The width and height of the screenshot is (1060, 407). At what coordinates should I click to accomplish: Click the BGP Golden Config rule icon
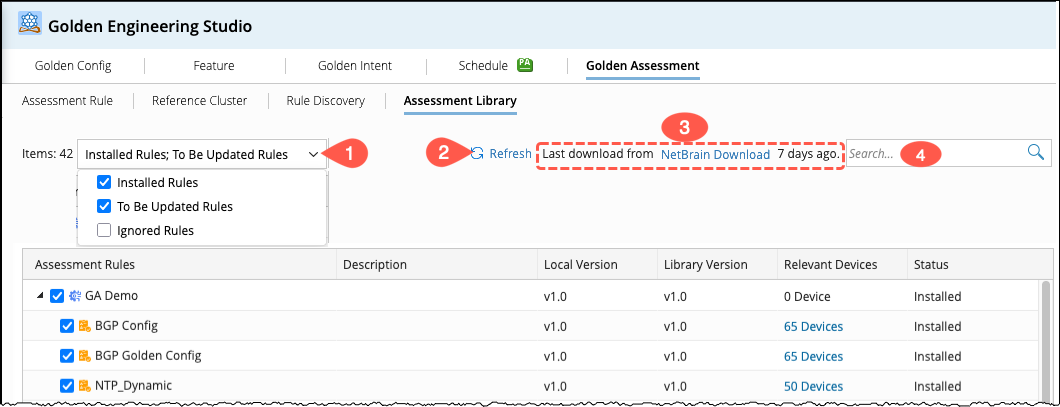coord(85,356)
